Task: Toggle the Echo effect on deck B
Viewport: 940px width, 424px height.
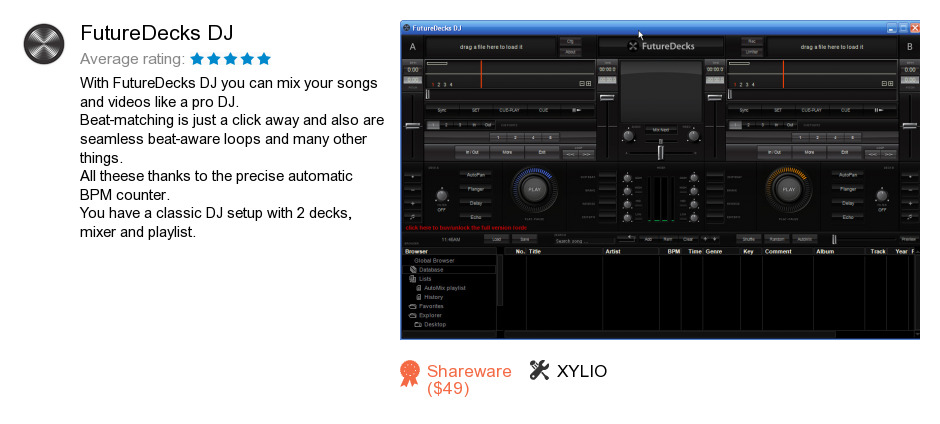Action: 848,217
